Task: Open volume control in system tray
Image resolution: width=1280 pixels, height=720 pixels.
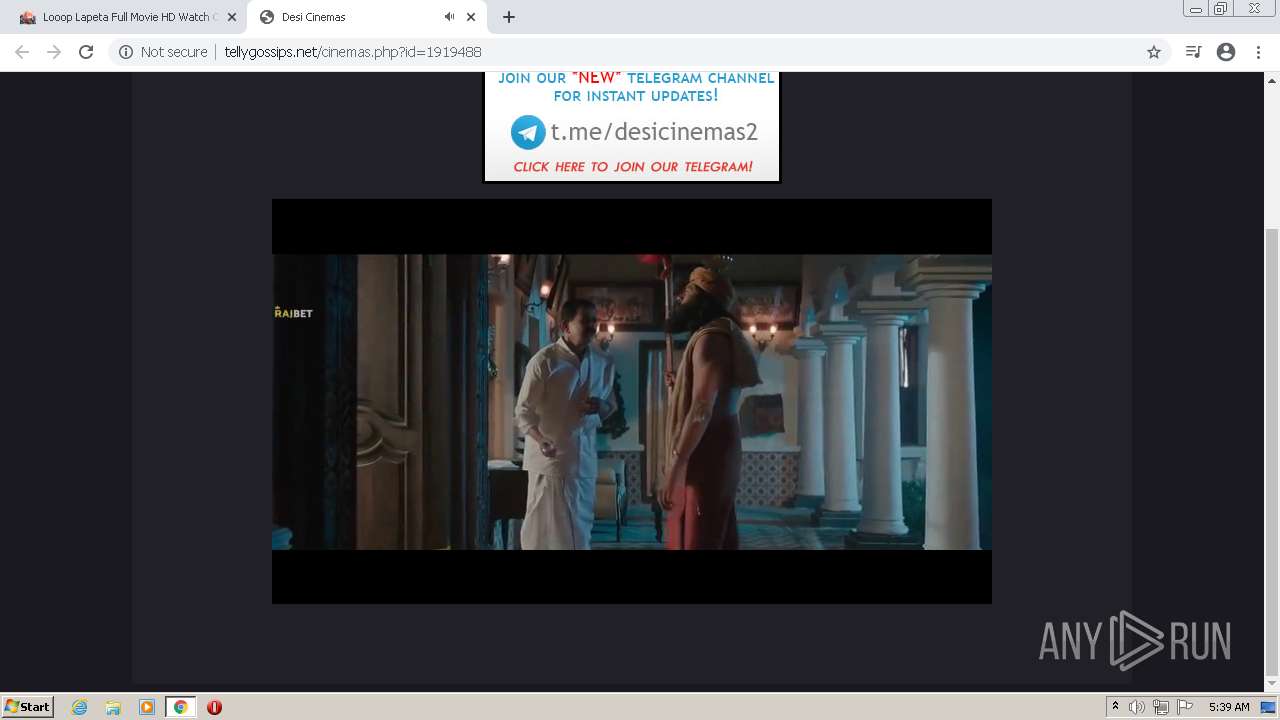Action: tap(1137, 707)
